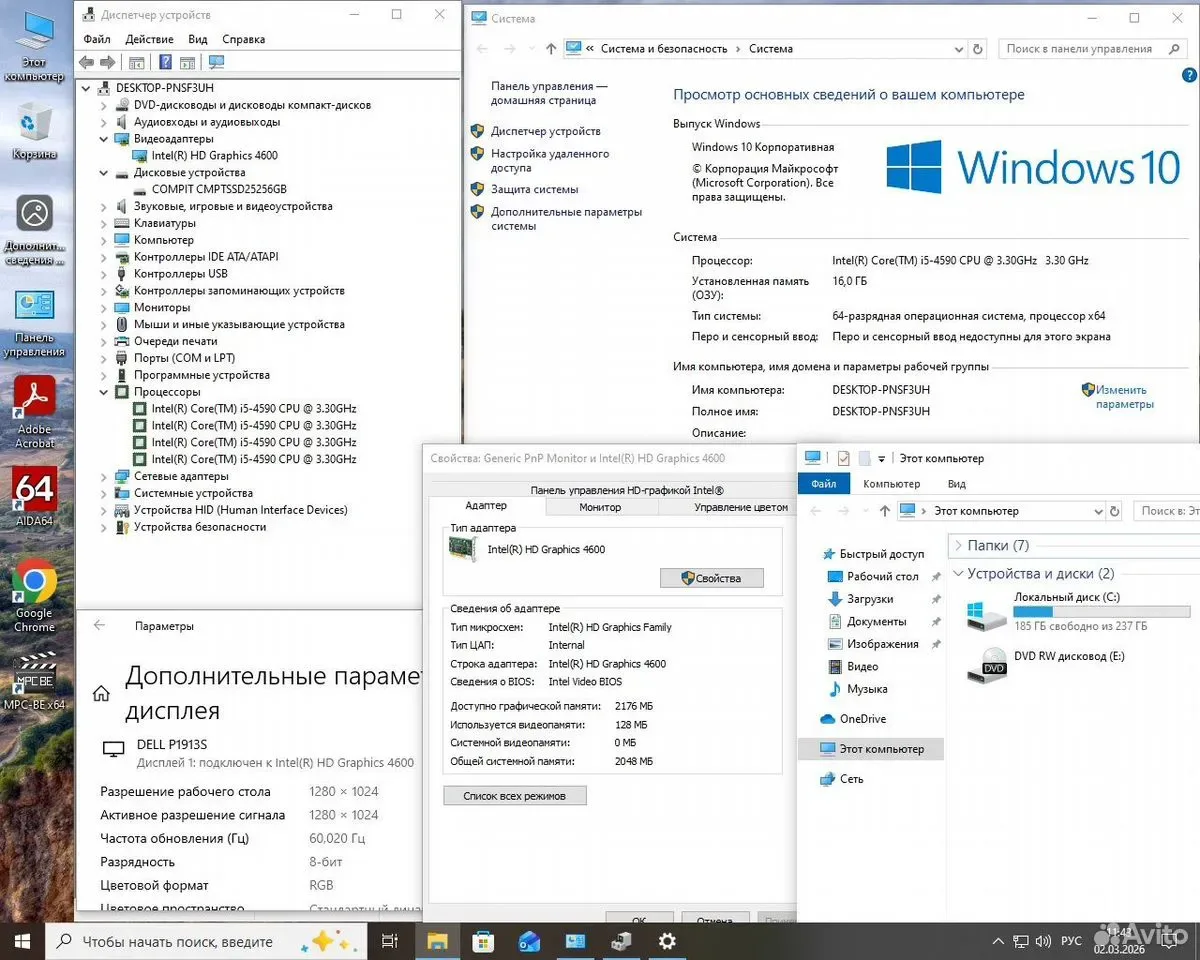Open Дополнительные параметры системы link
Image resolution: width=1200 pixels, height=960 pixels.
(x=566, y=219)
